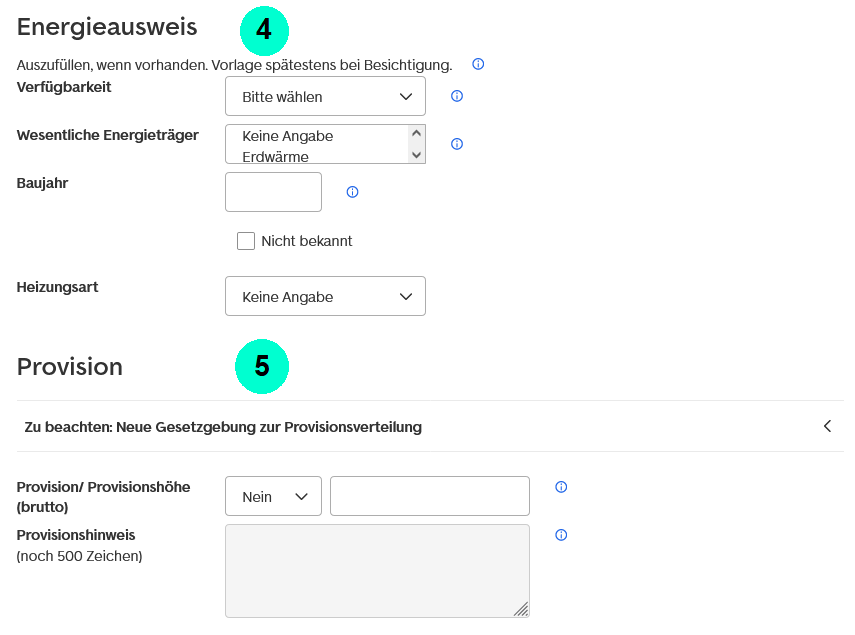855x635 pixels.
Task: Click info icon beside Wesentliche Energieträger list
Action: [457, 144]
